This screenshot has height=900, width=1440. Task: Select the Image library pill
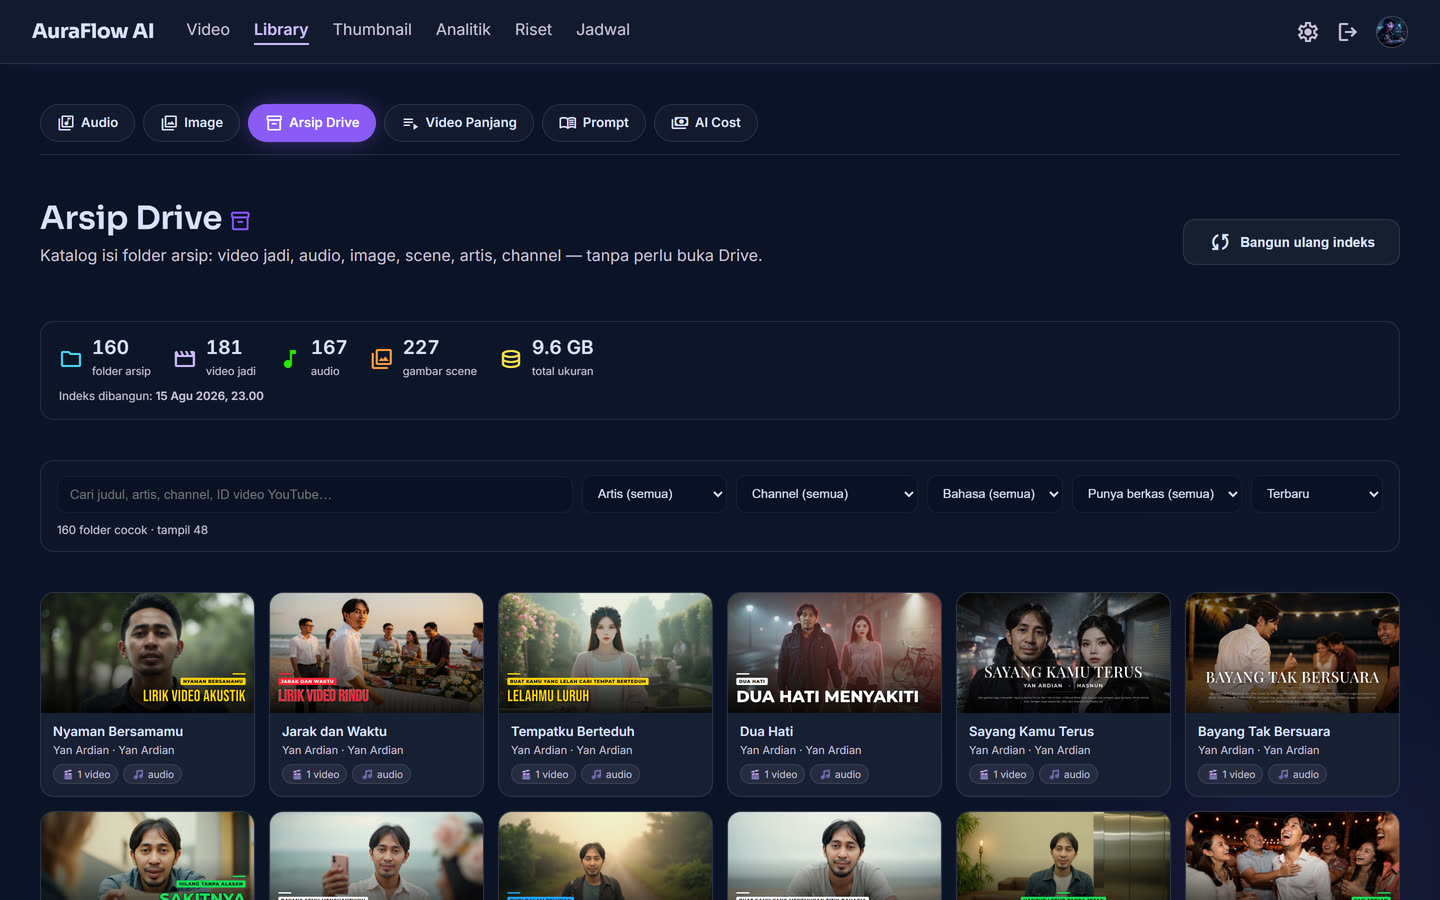click(191, 123)
